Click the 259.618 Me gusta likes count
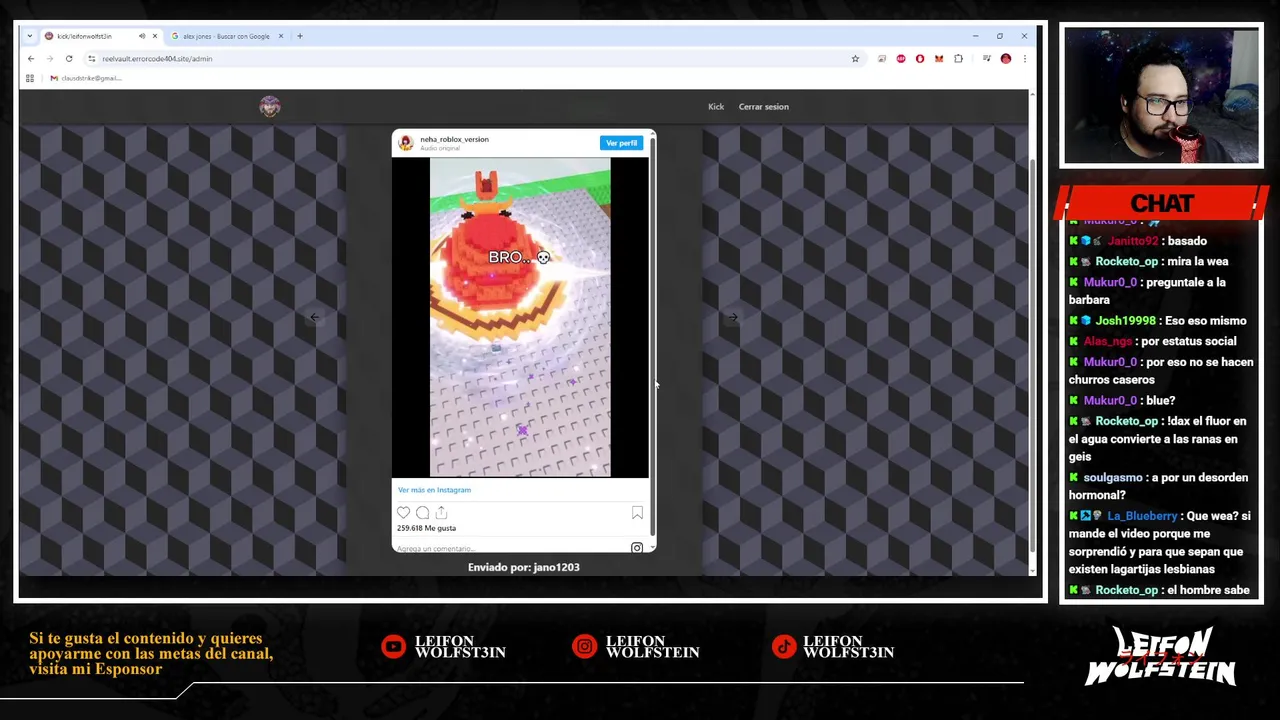Image resolution: width=1280 pixels, height=720 pixels. (x=426, y=528)
